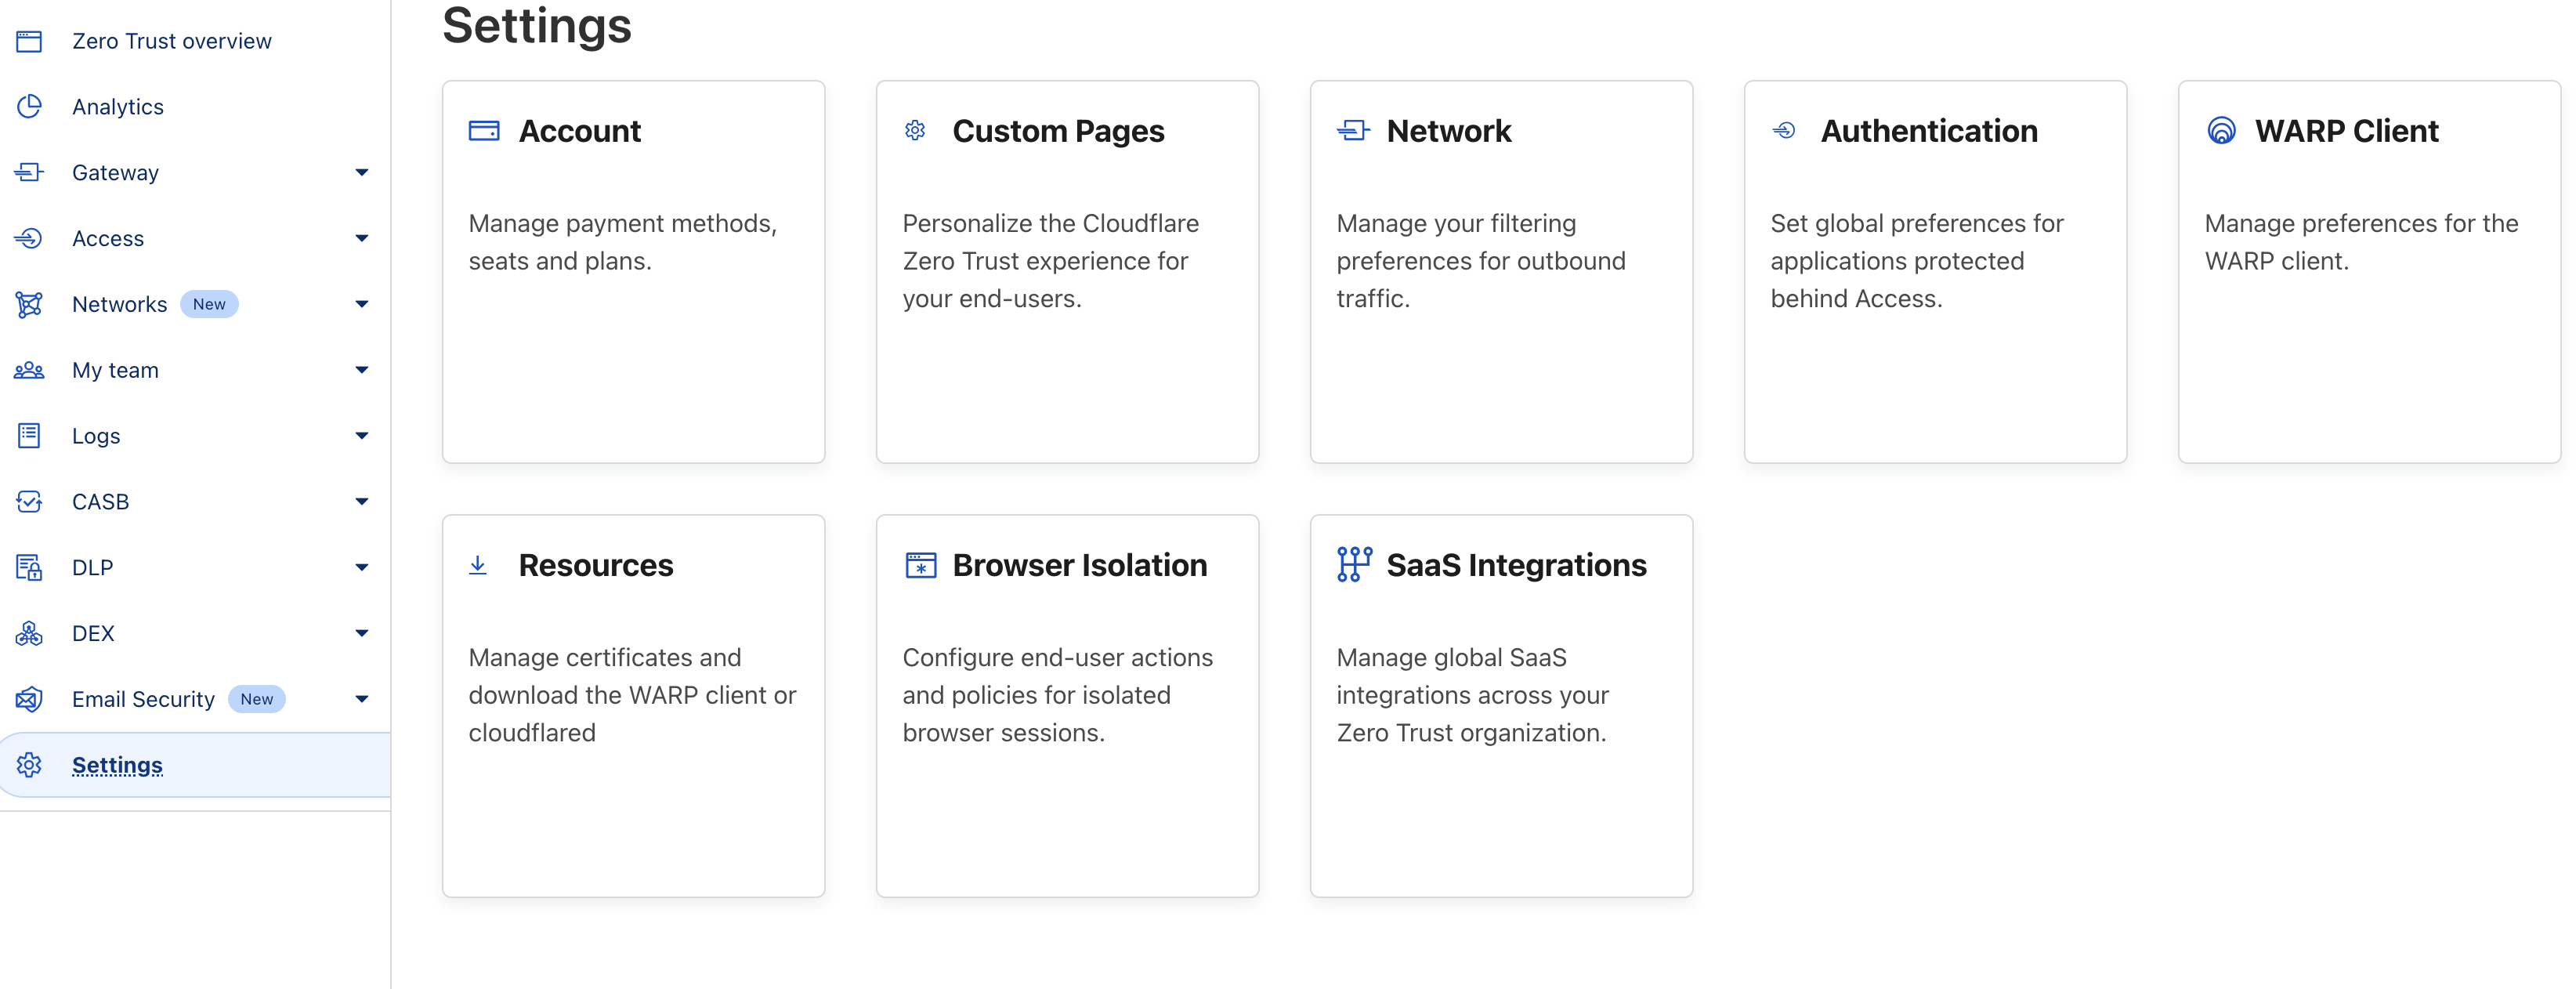The width and height of the screenshot is (2576, 989).
Task: Select Settings in the sidebar
Action: [x=117, y=765]
